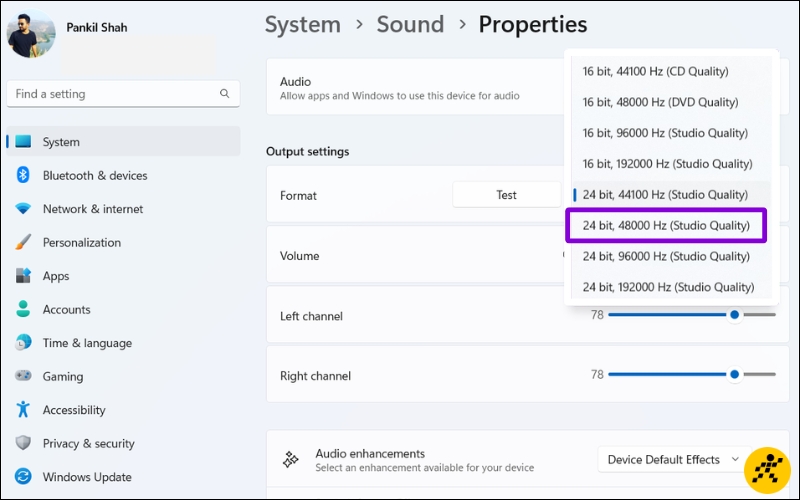This screenshot has height=500, width=800.
Task: Click the Format row label
Action: tap(298, 195)
